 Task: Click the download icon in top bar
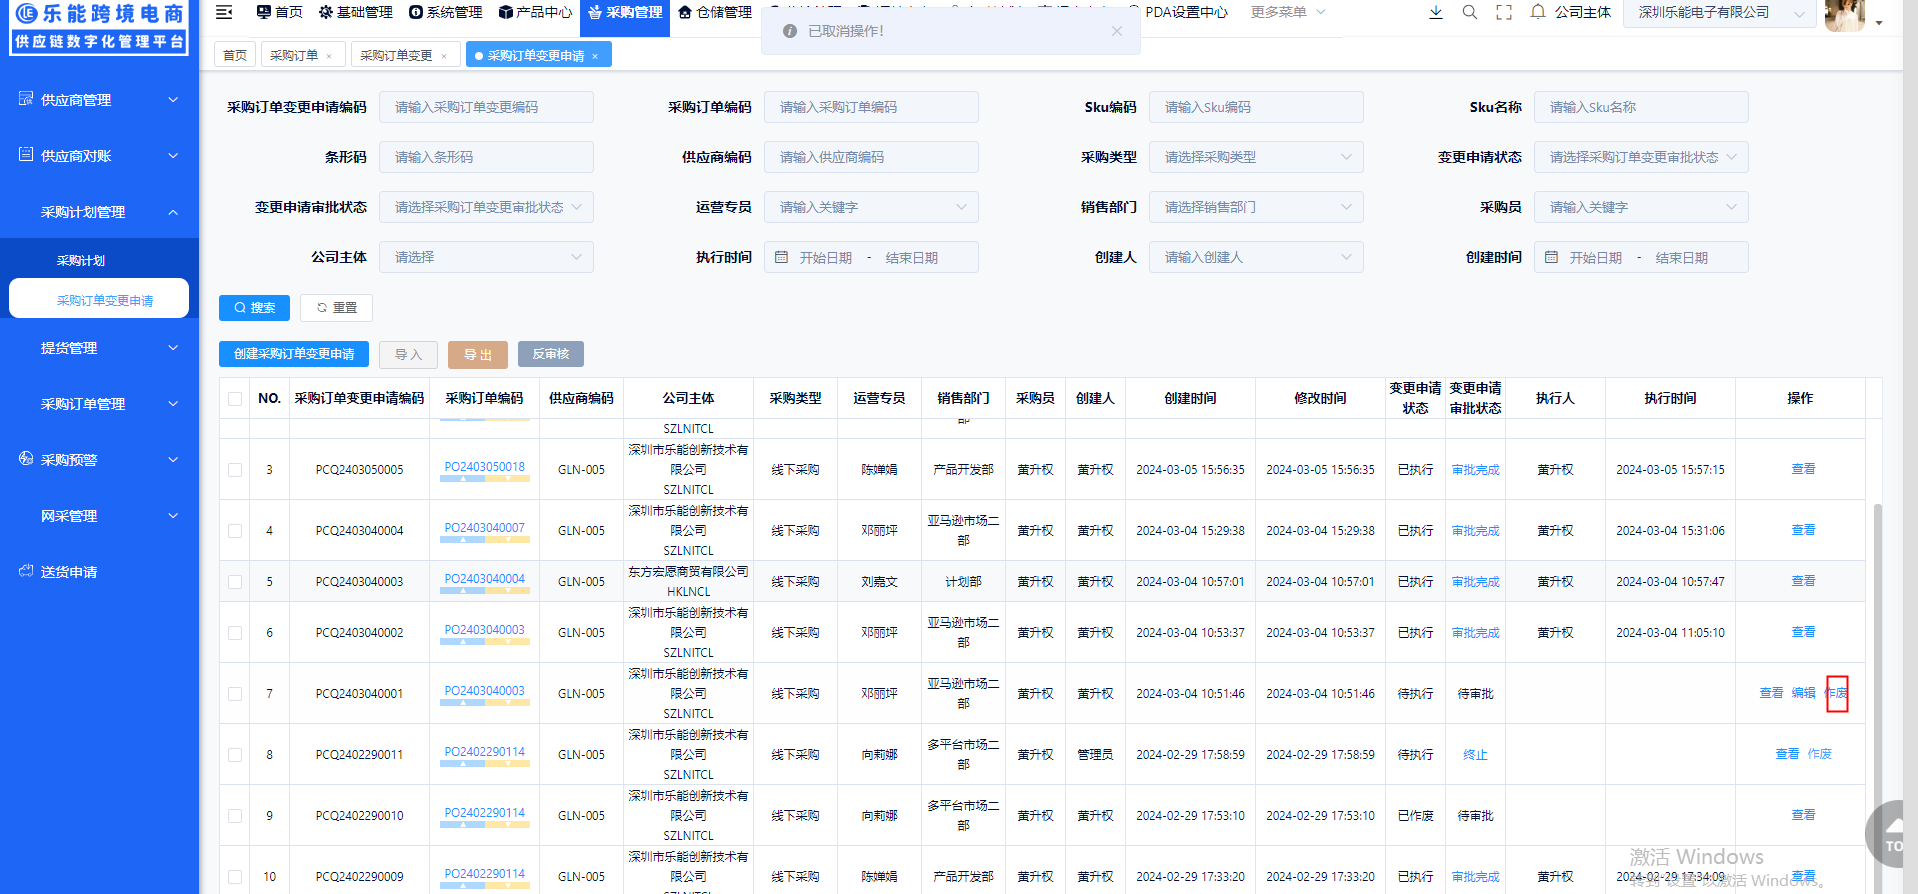1436,12
